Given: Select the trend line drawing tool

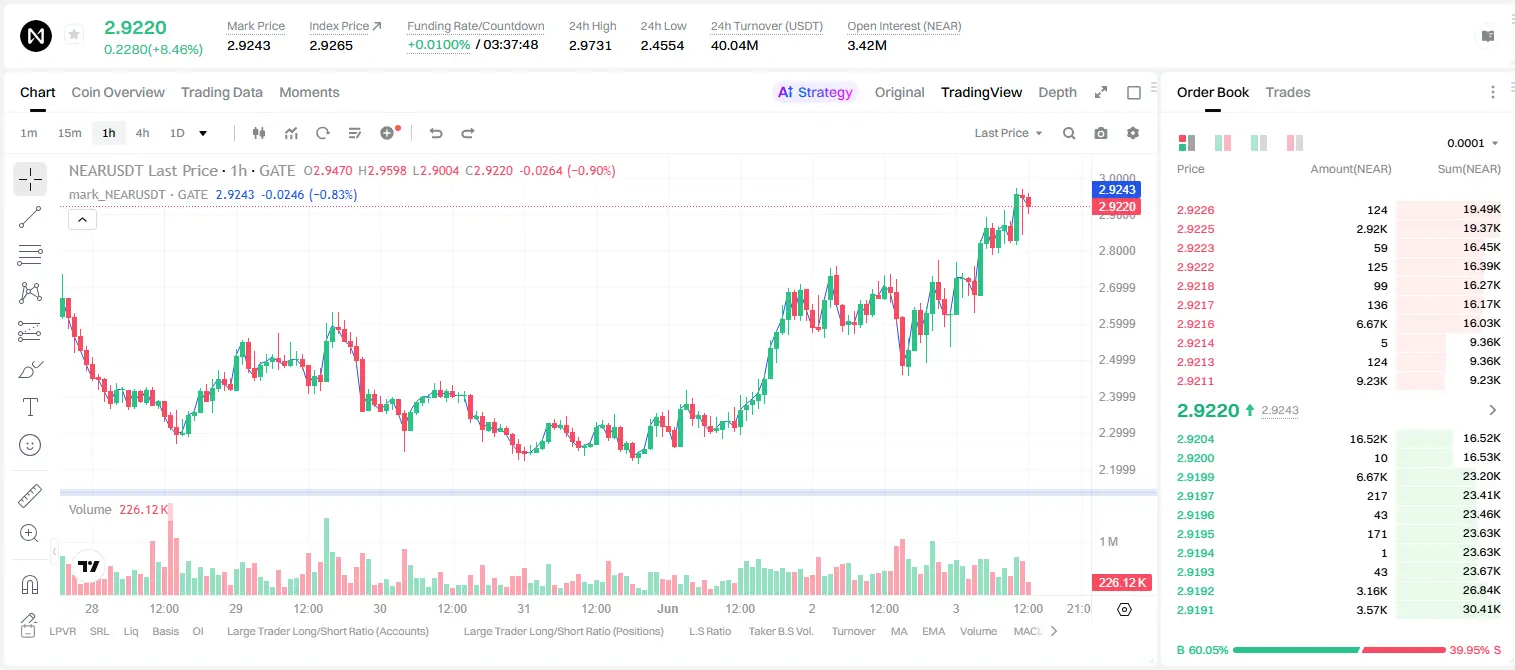Looking at the screenshot, I should 30,217.
